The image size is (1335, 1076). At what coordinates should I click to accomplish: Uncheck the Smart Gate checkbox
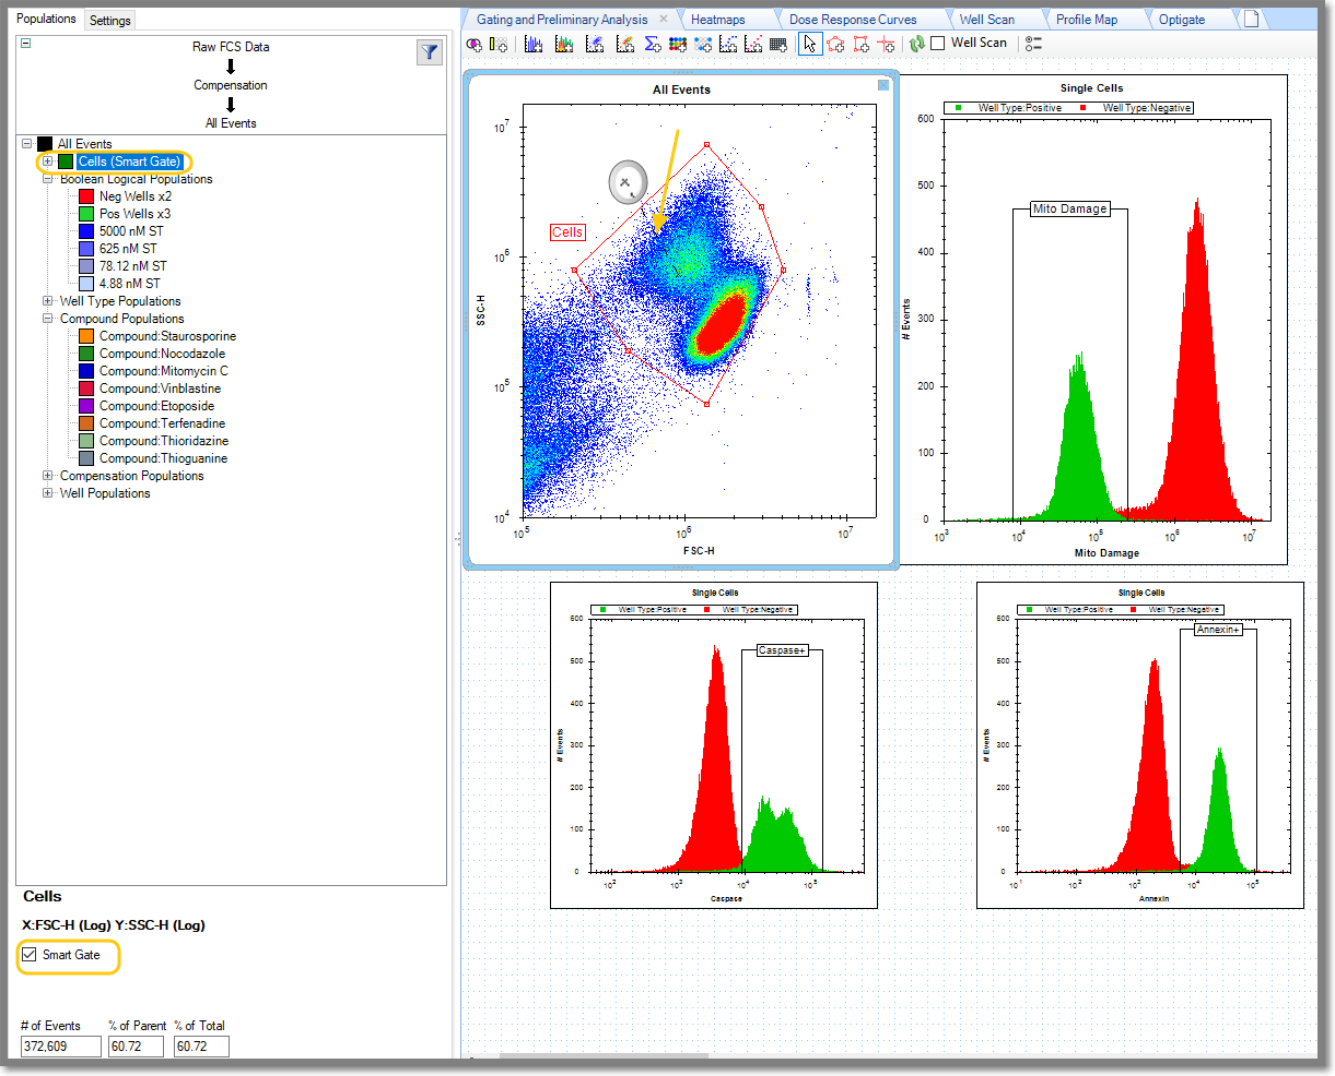click(30, 955)
